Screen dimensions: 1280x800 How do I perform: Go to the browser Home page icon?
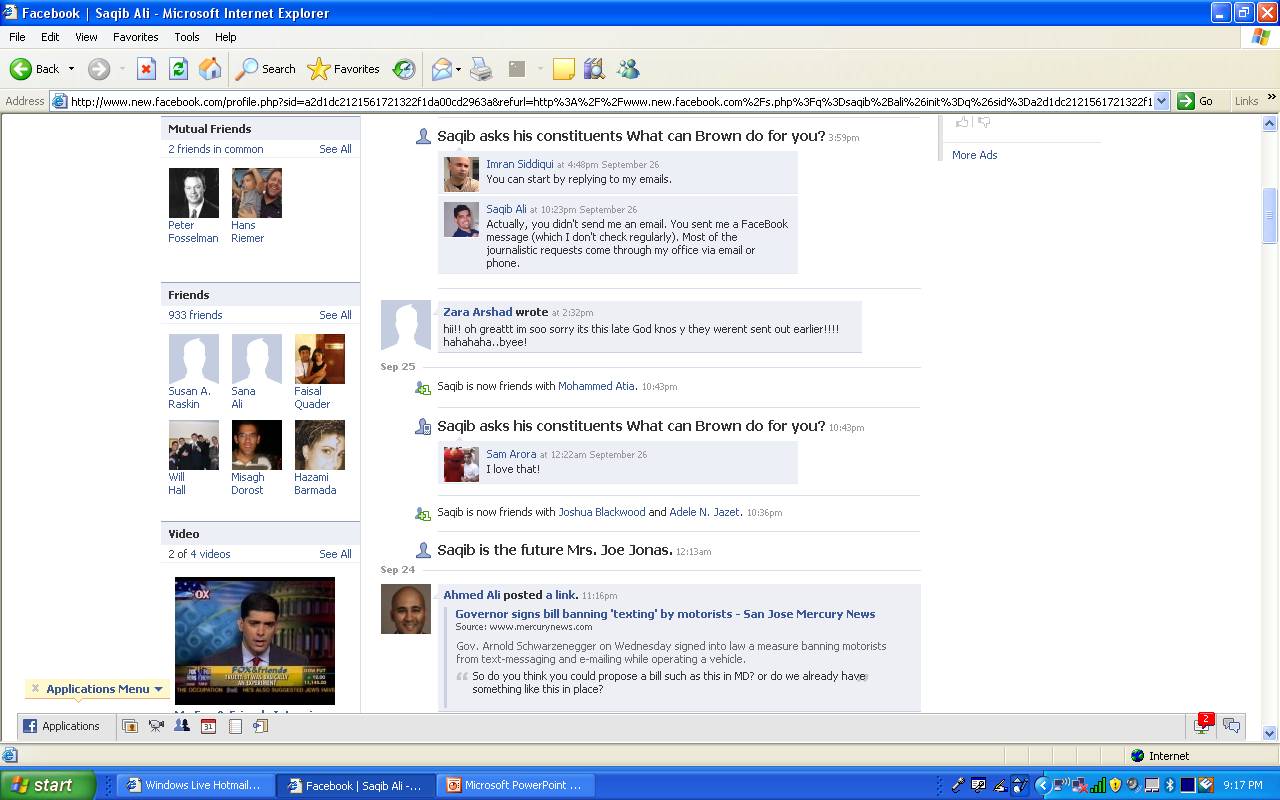tap(210, 69)
